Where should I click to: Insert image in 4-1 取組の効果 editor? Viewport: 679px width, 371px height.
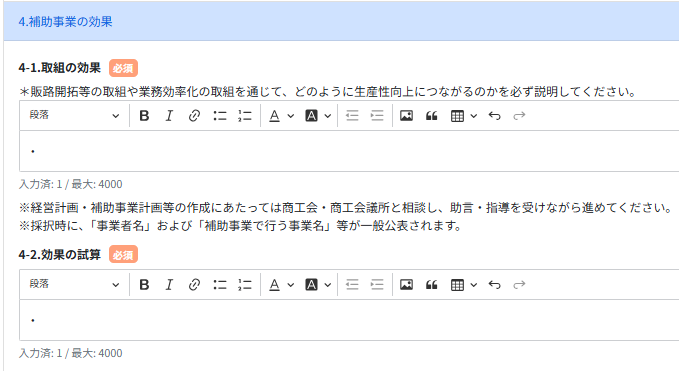click(x=406, y=116)
